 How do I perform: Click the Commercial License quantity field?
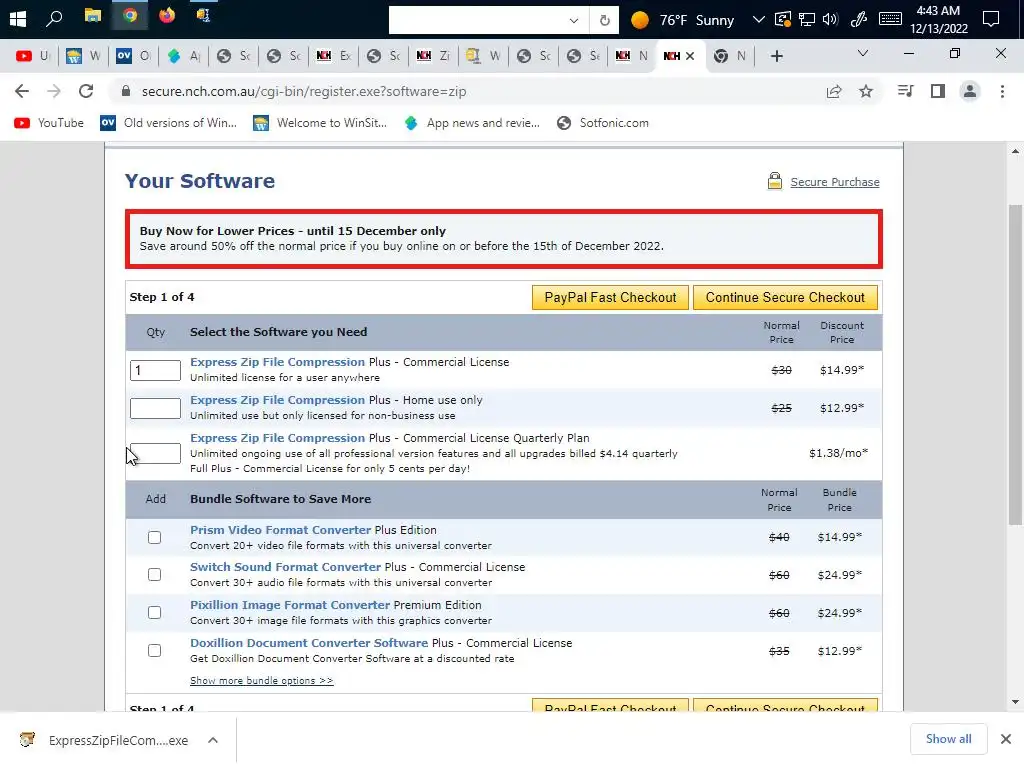click(155, 370)
